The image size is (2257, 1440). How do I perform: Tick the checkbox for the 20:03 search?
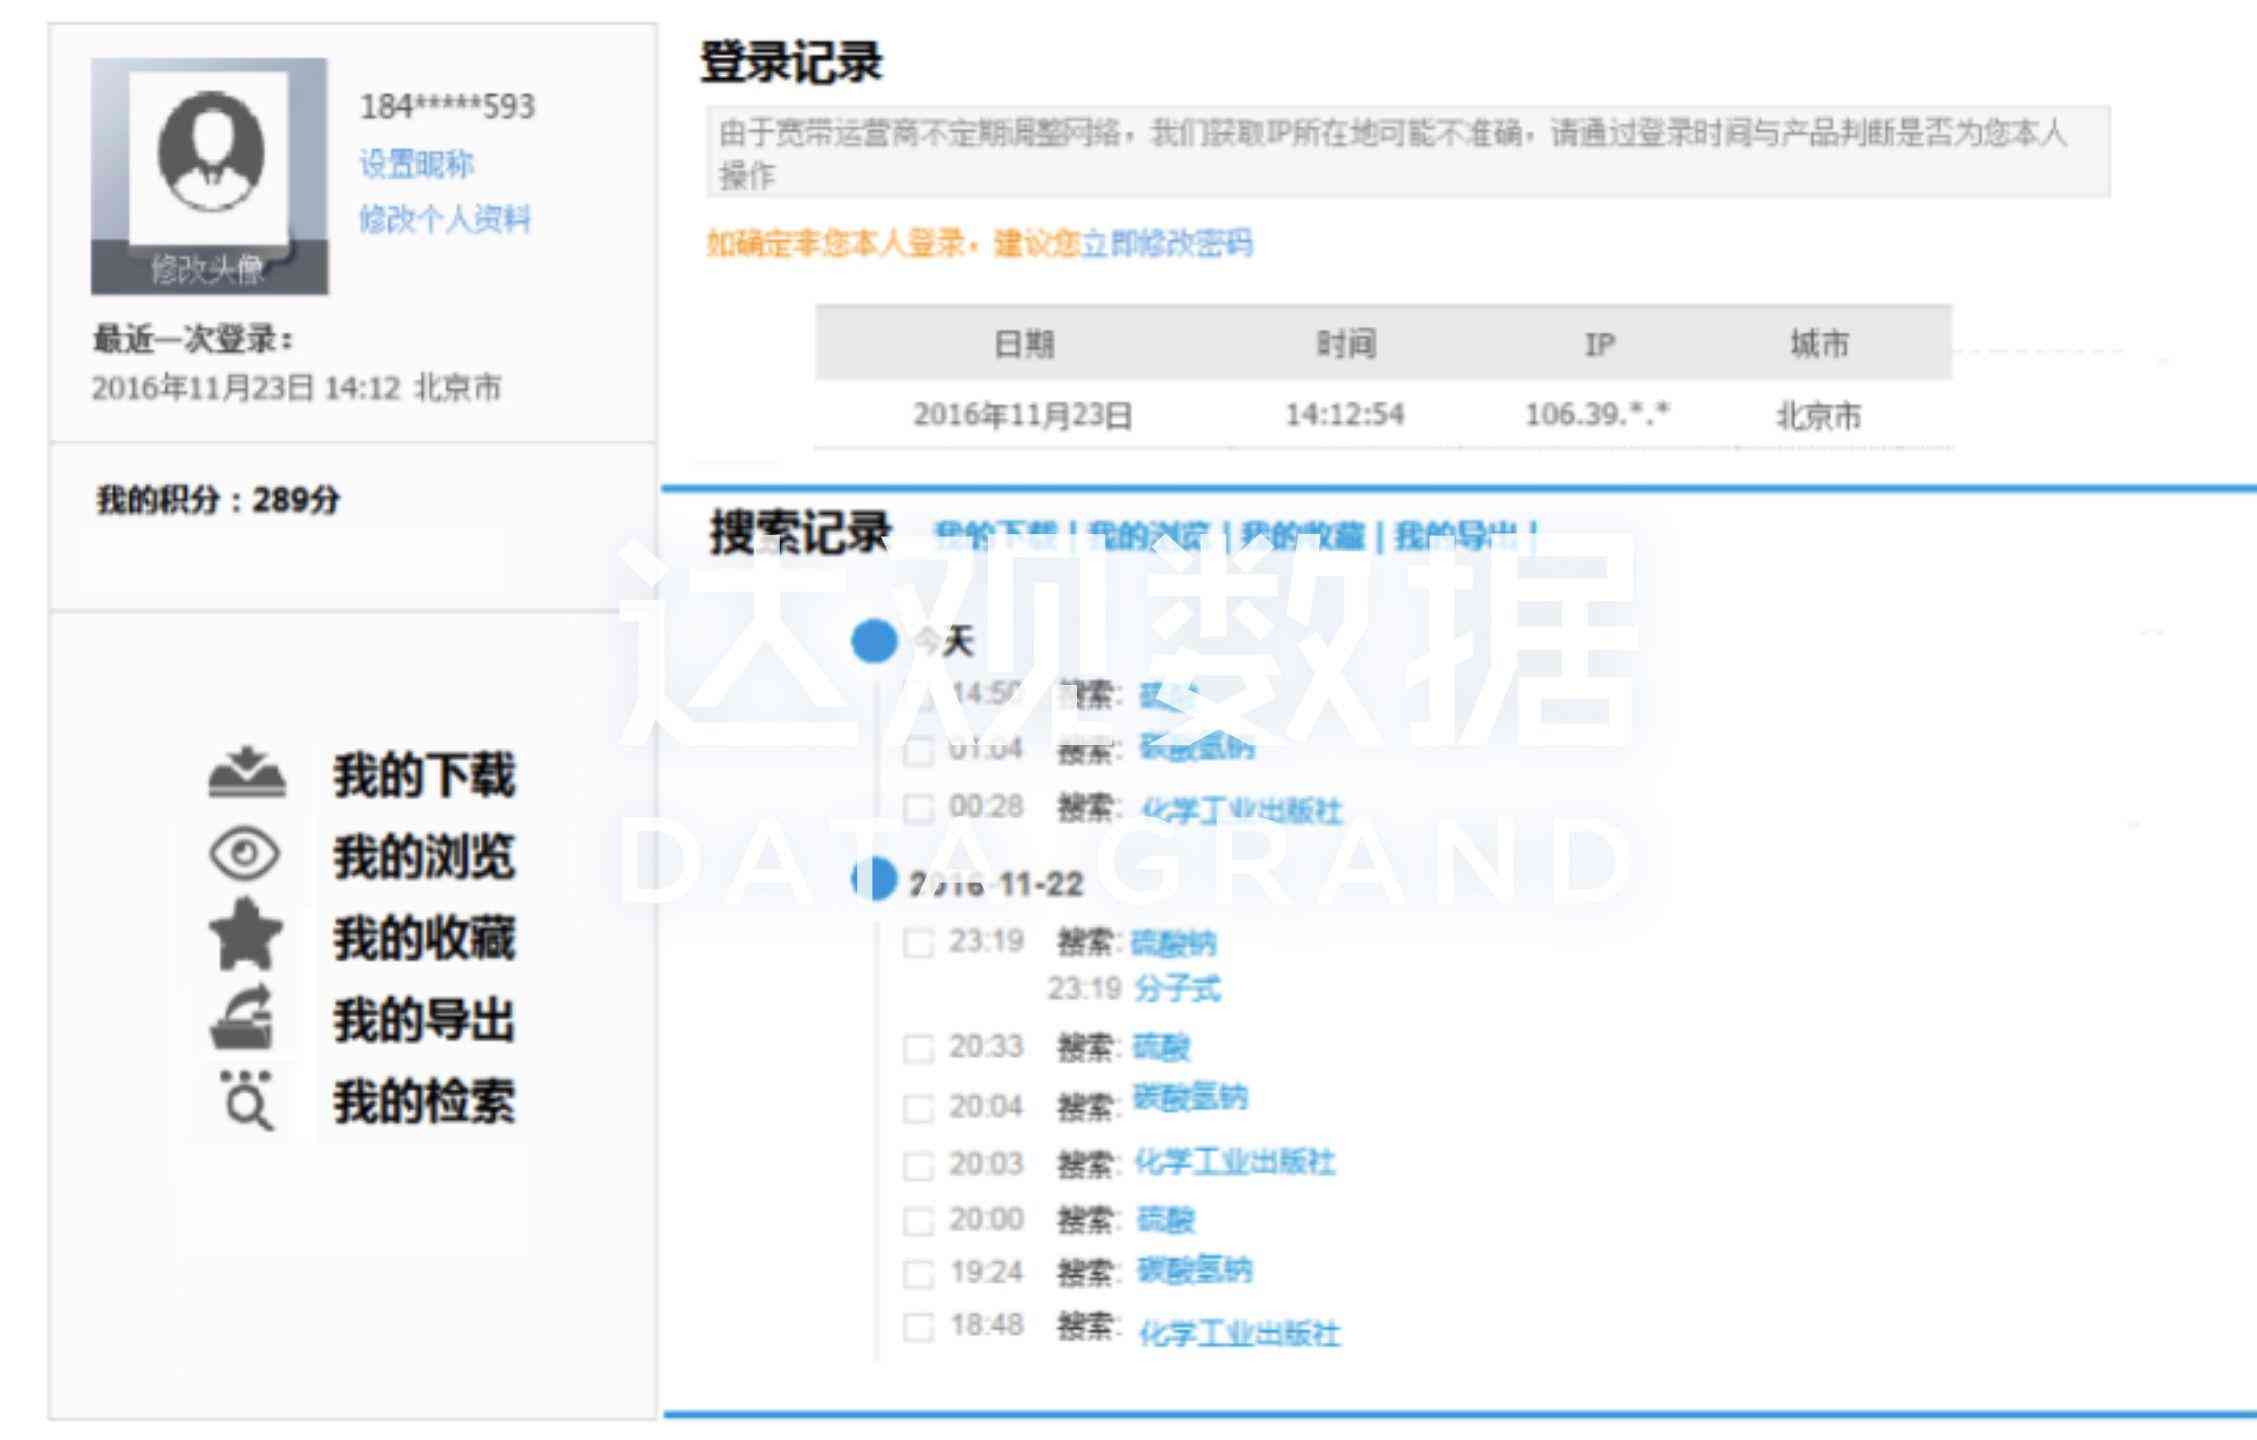[918, 1166]
